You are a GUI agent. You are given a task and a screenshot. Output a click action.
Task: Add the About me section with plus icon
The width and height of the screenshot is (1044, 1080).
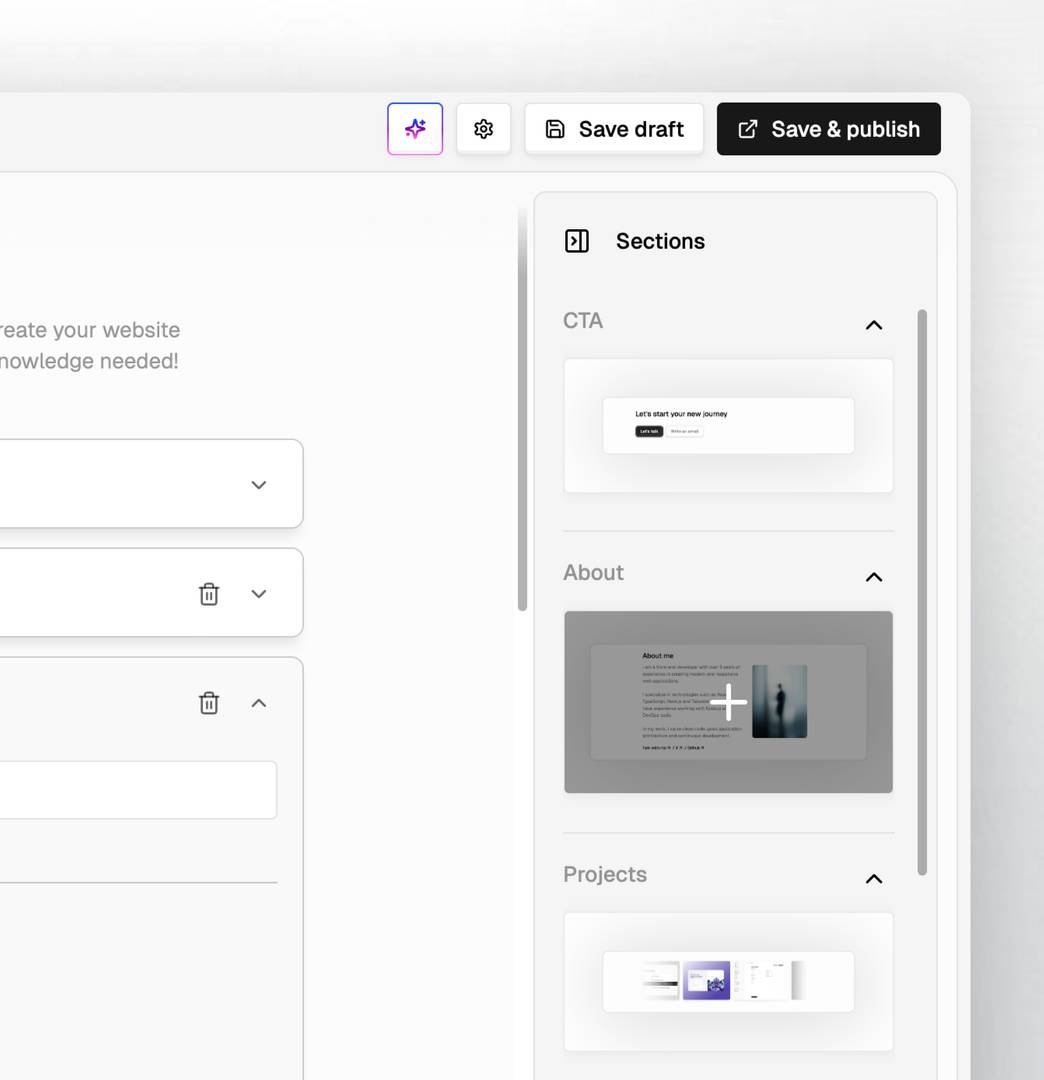click(728, 702)
